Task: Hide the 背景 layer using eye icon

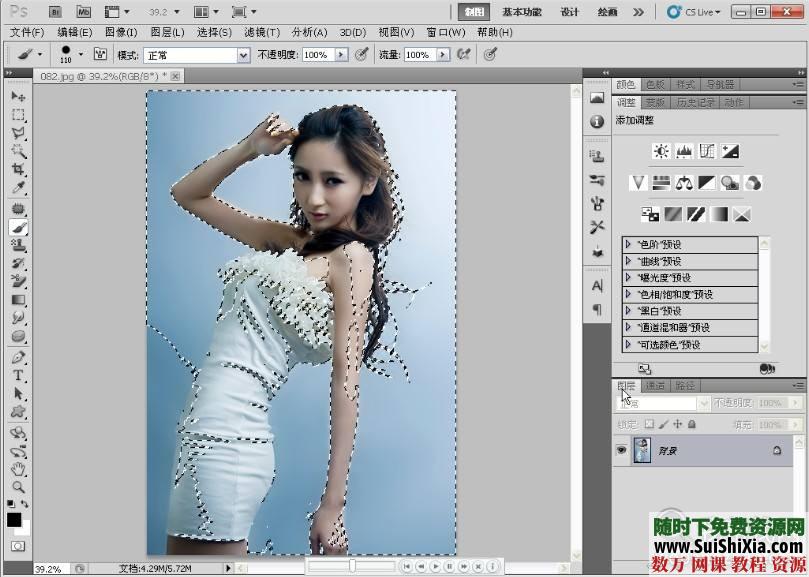Action: click(x=621, y=451)
